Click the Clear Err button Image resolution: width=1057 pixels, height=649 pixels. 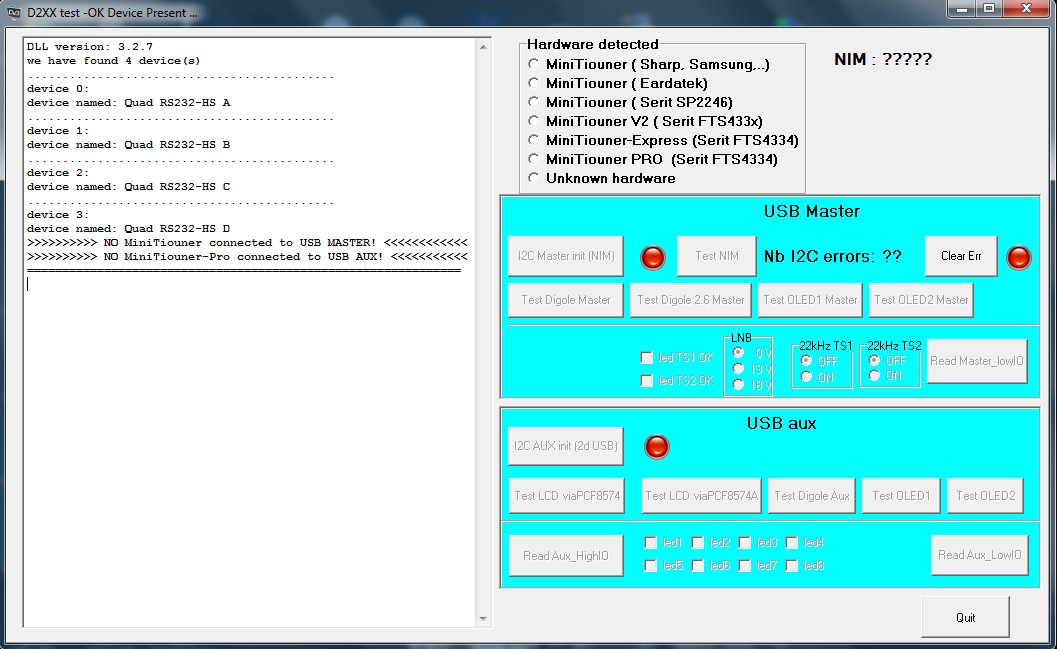[961, 256]
